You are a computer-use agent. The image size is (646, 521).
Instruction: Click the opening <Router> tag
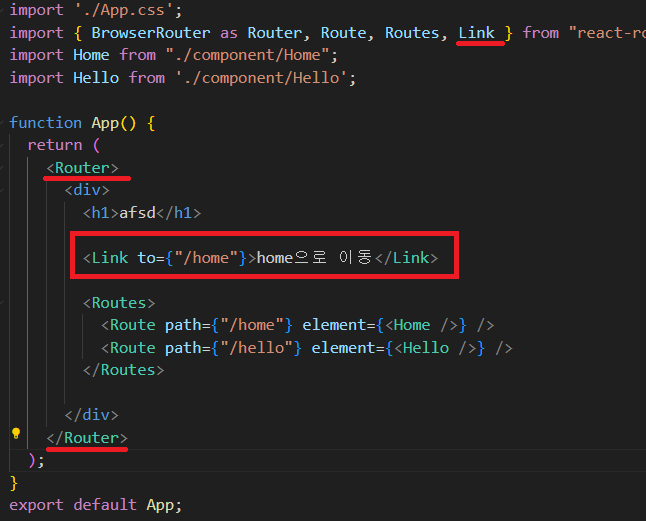pyautogui.click(x=82, y=168)
